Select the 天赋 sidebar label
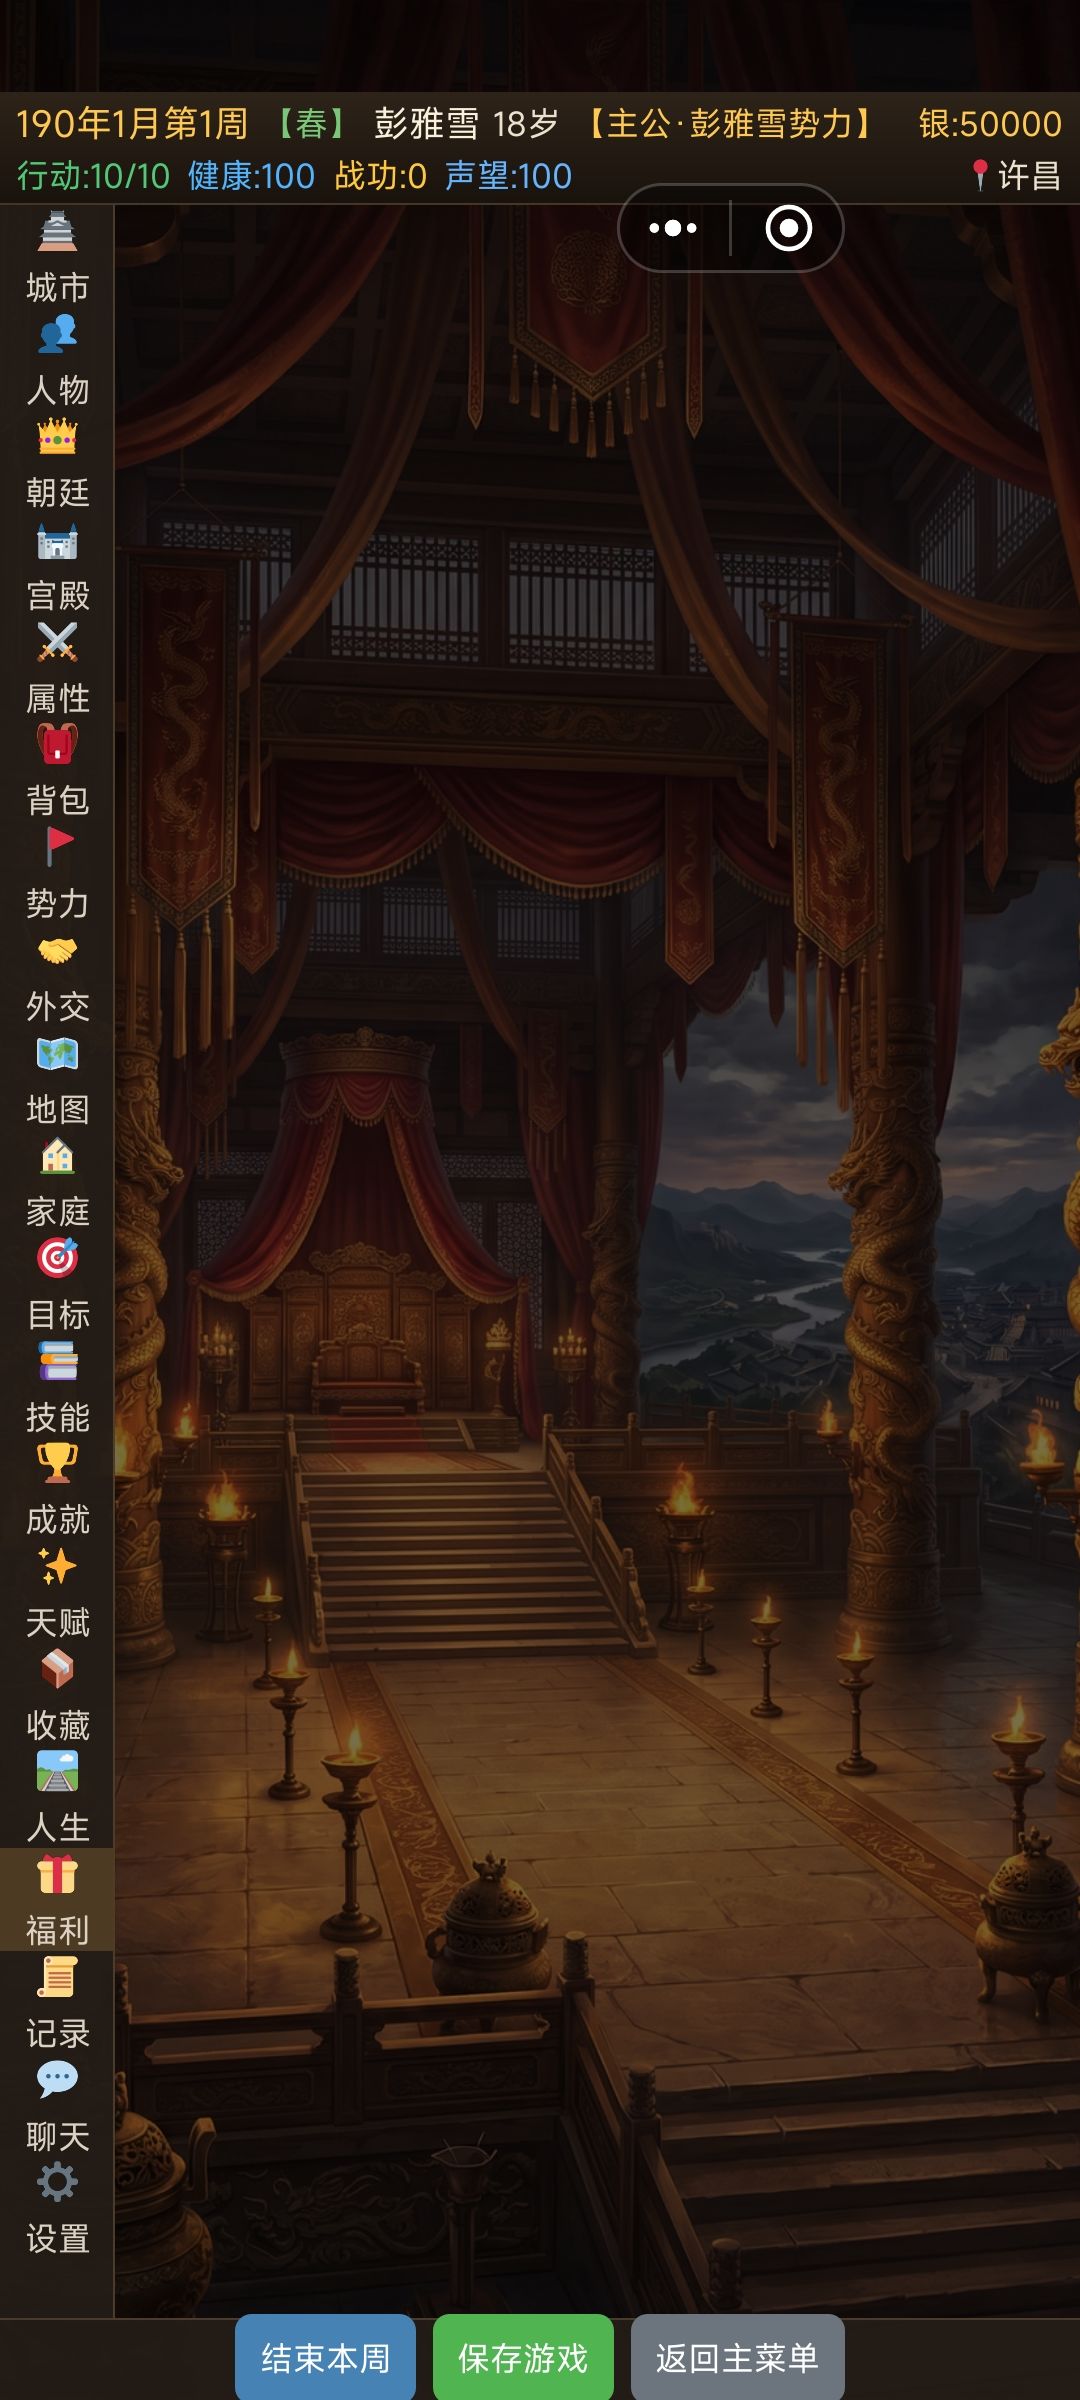 57,1623
